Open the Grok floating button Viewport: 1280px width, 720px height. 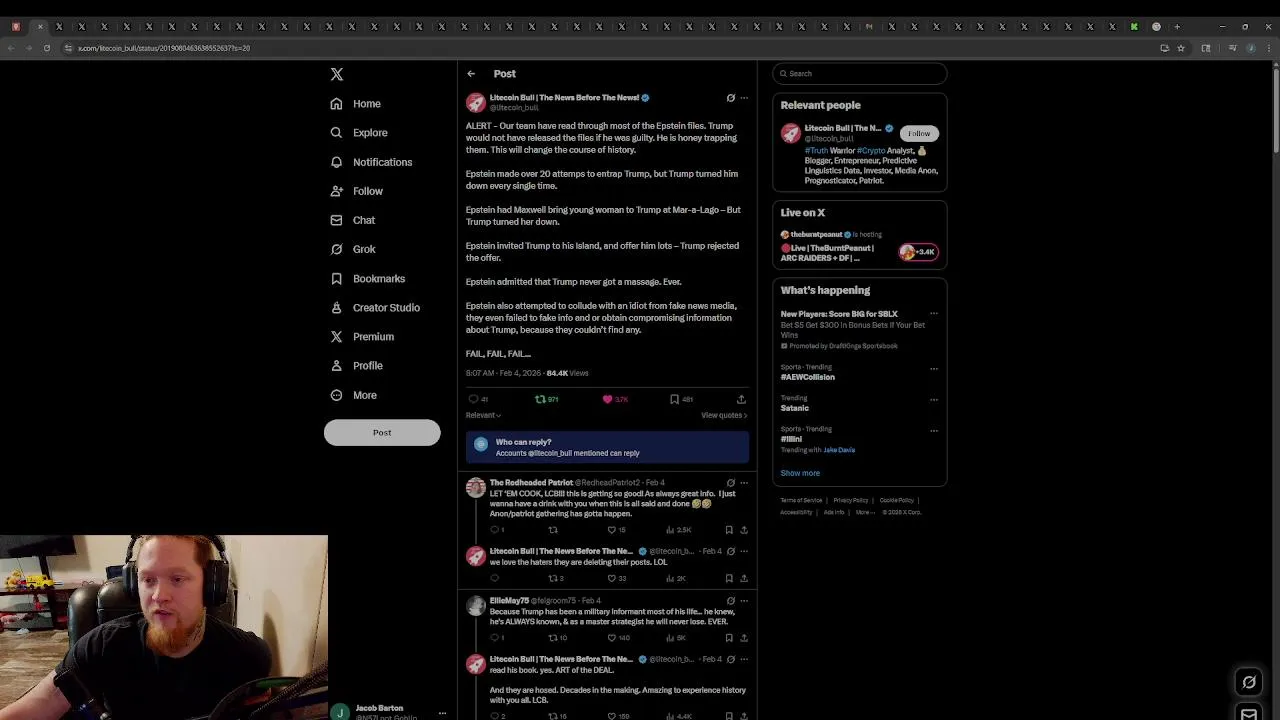[x=1249, y=682]
